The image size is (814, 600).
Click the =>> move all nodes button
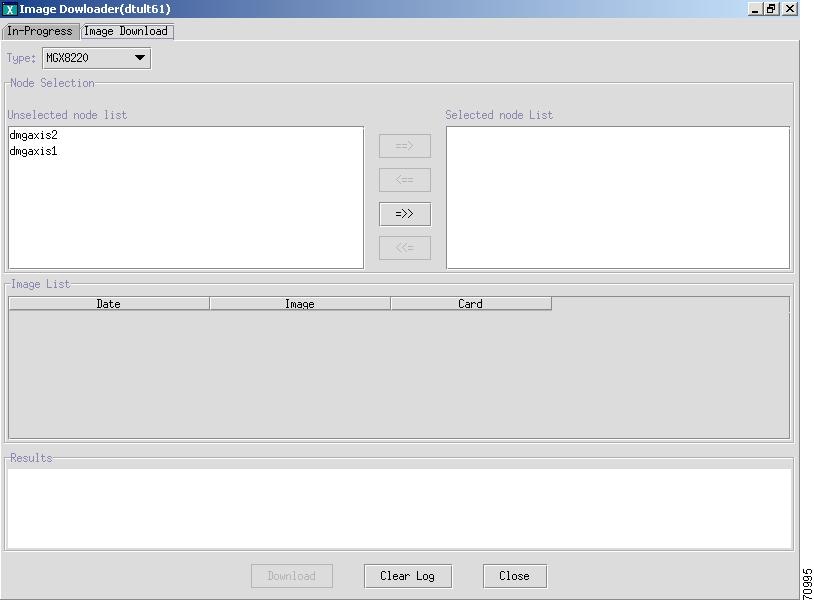(405, 214)
